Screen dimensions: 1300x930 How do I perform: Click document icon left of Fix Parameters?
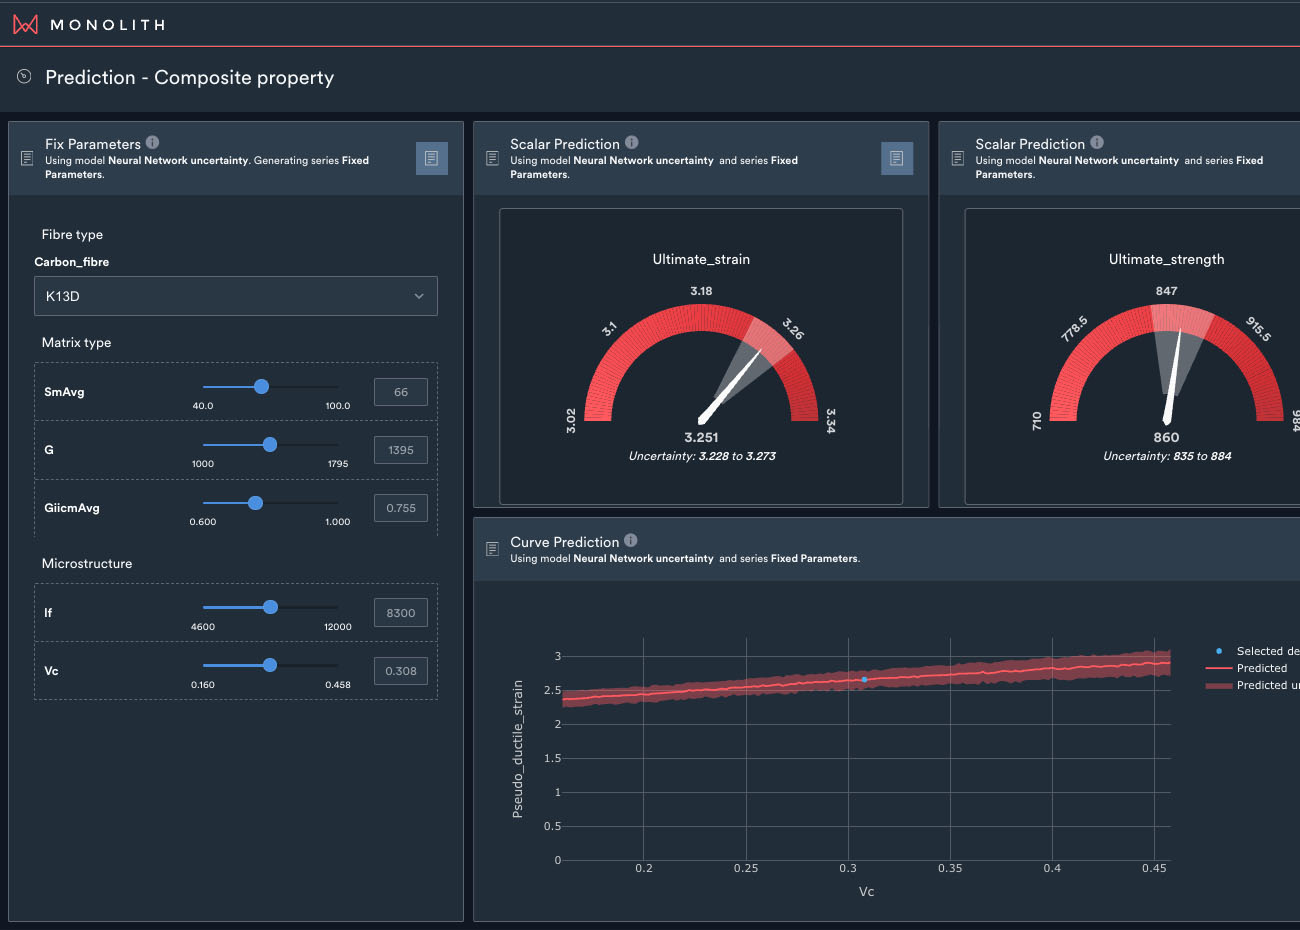coord(27,158)
